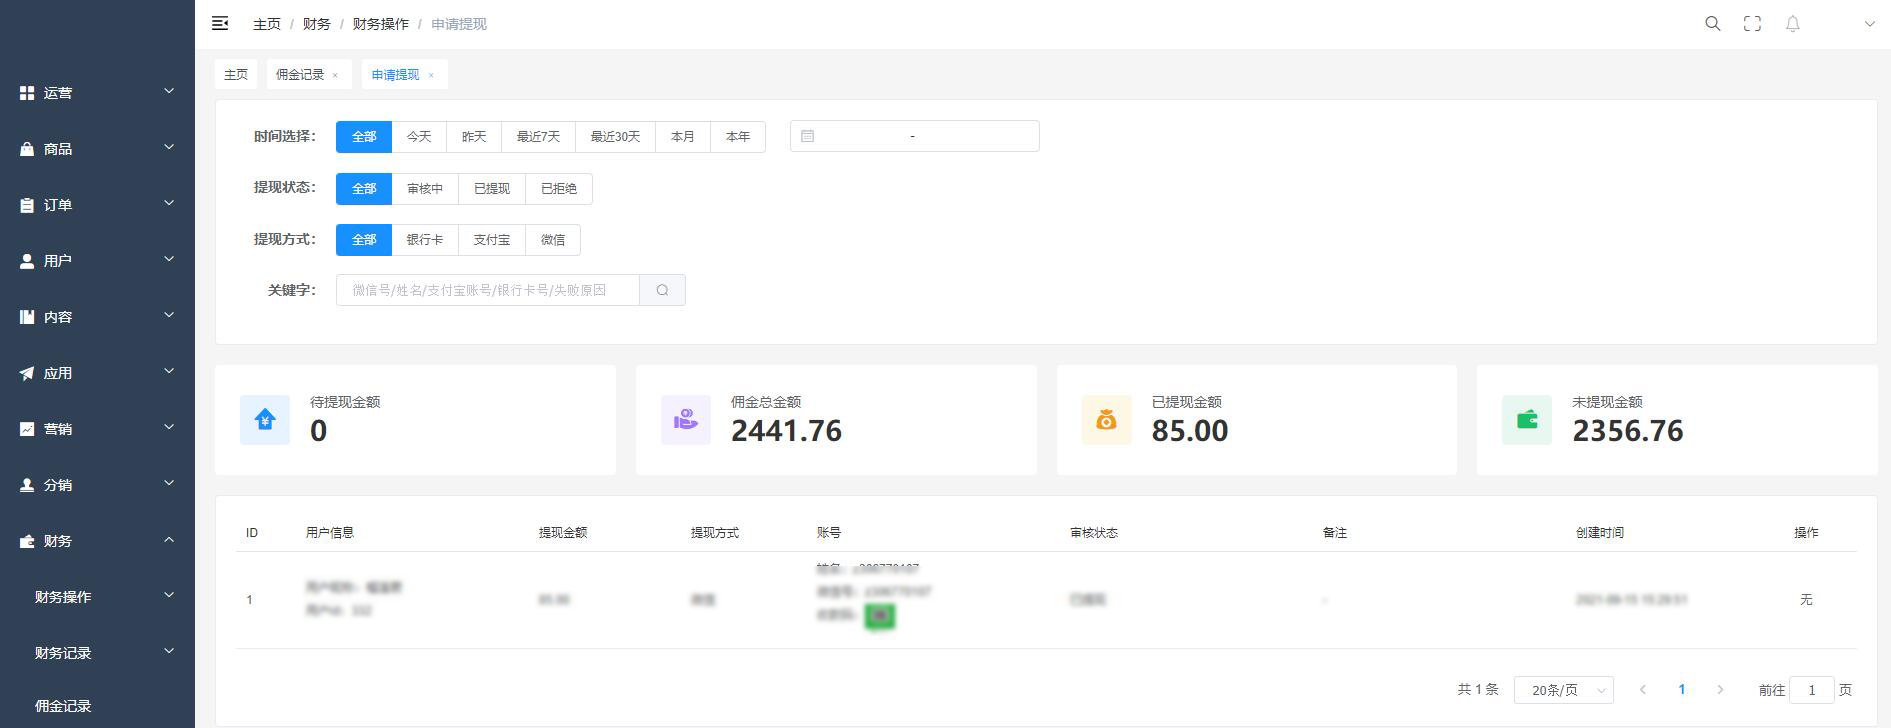Select 今天 time filter

[x=419, y=137]
